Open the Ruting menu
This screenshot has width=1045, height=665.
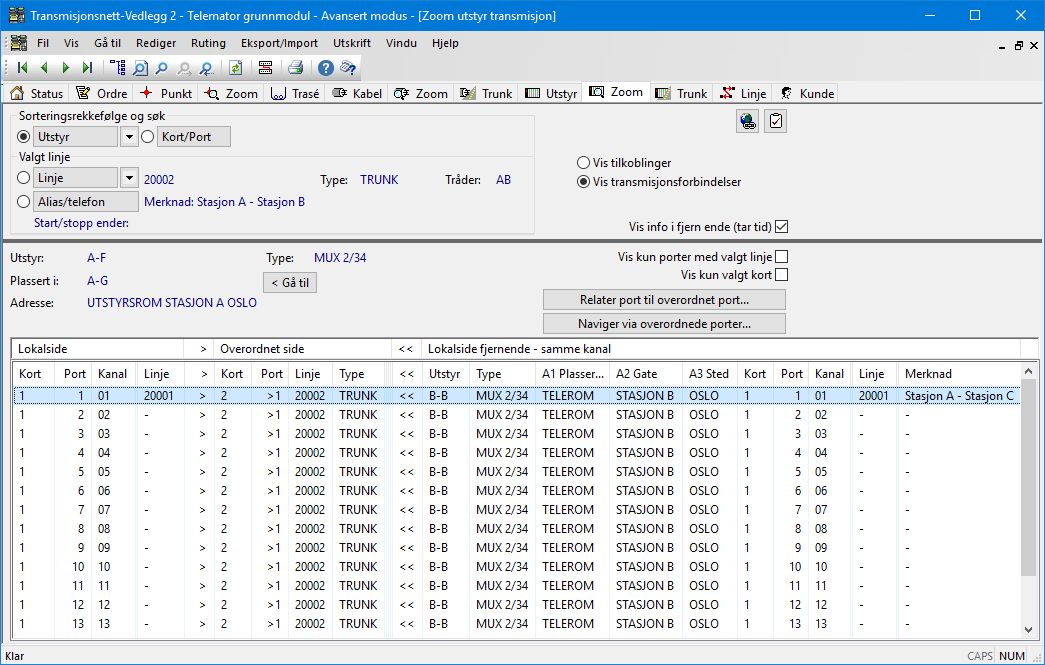209,43
